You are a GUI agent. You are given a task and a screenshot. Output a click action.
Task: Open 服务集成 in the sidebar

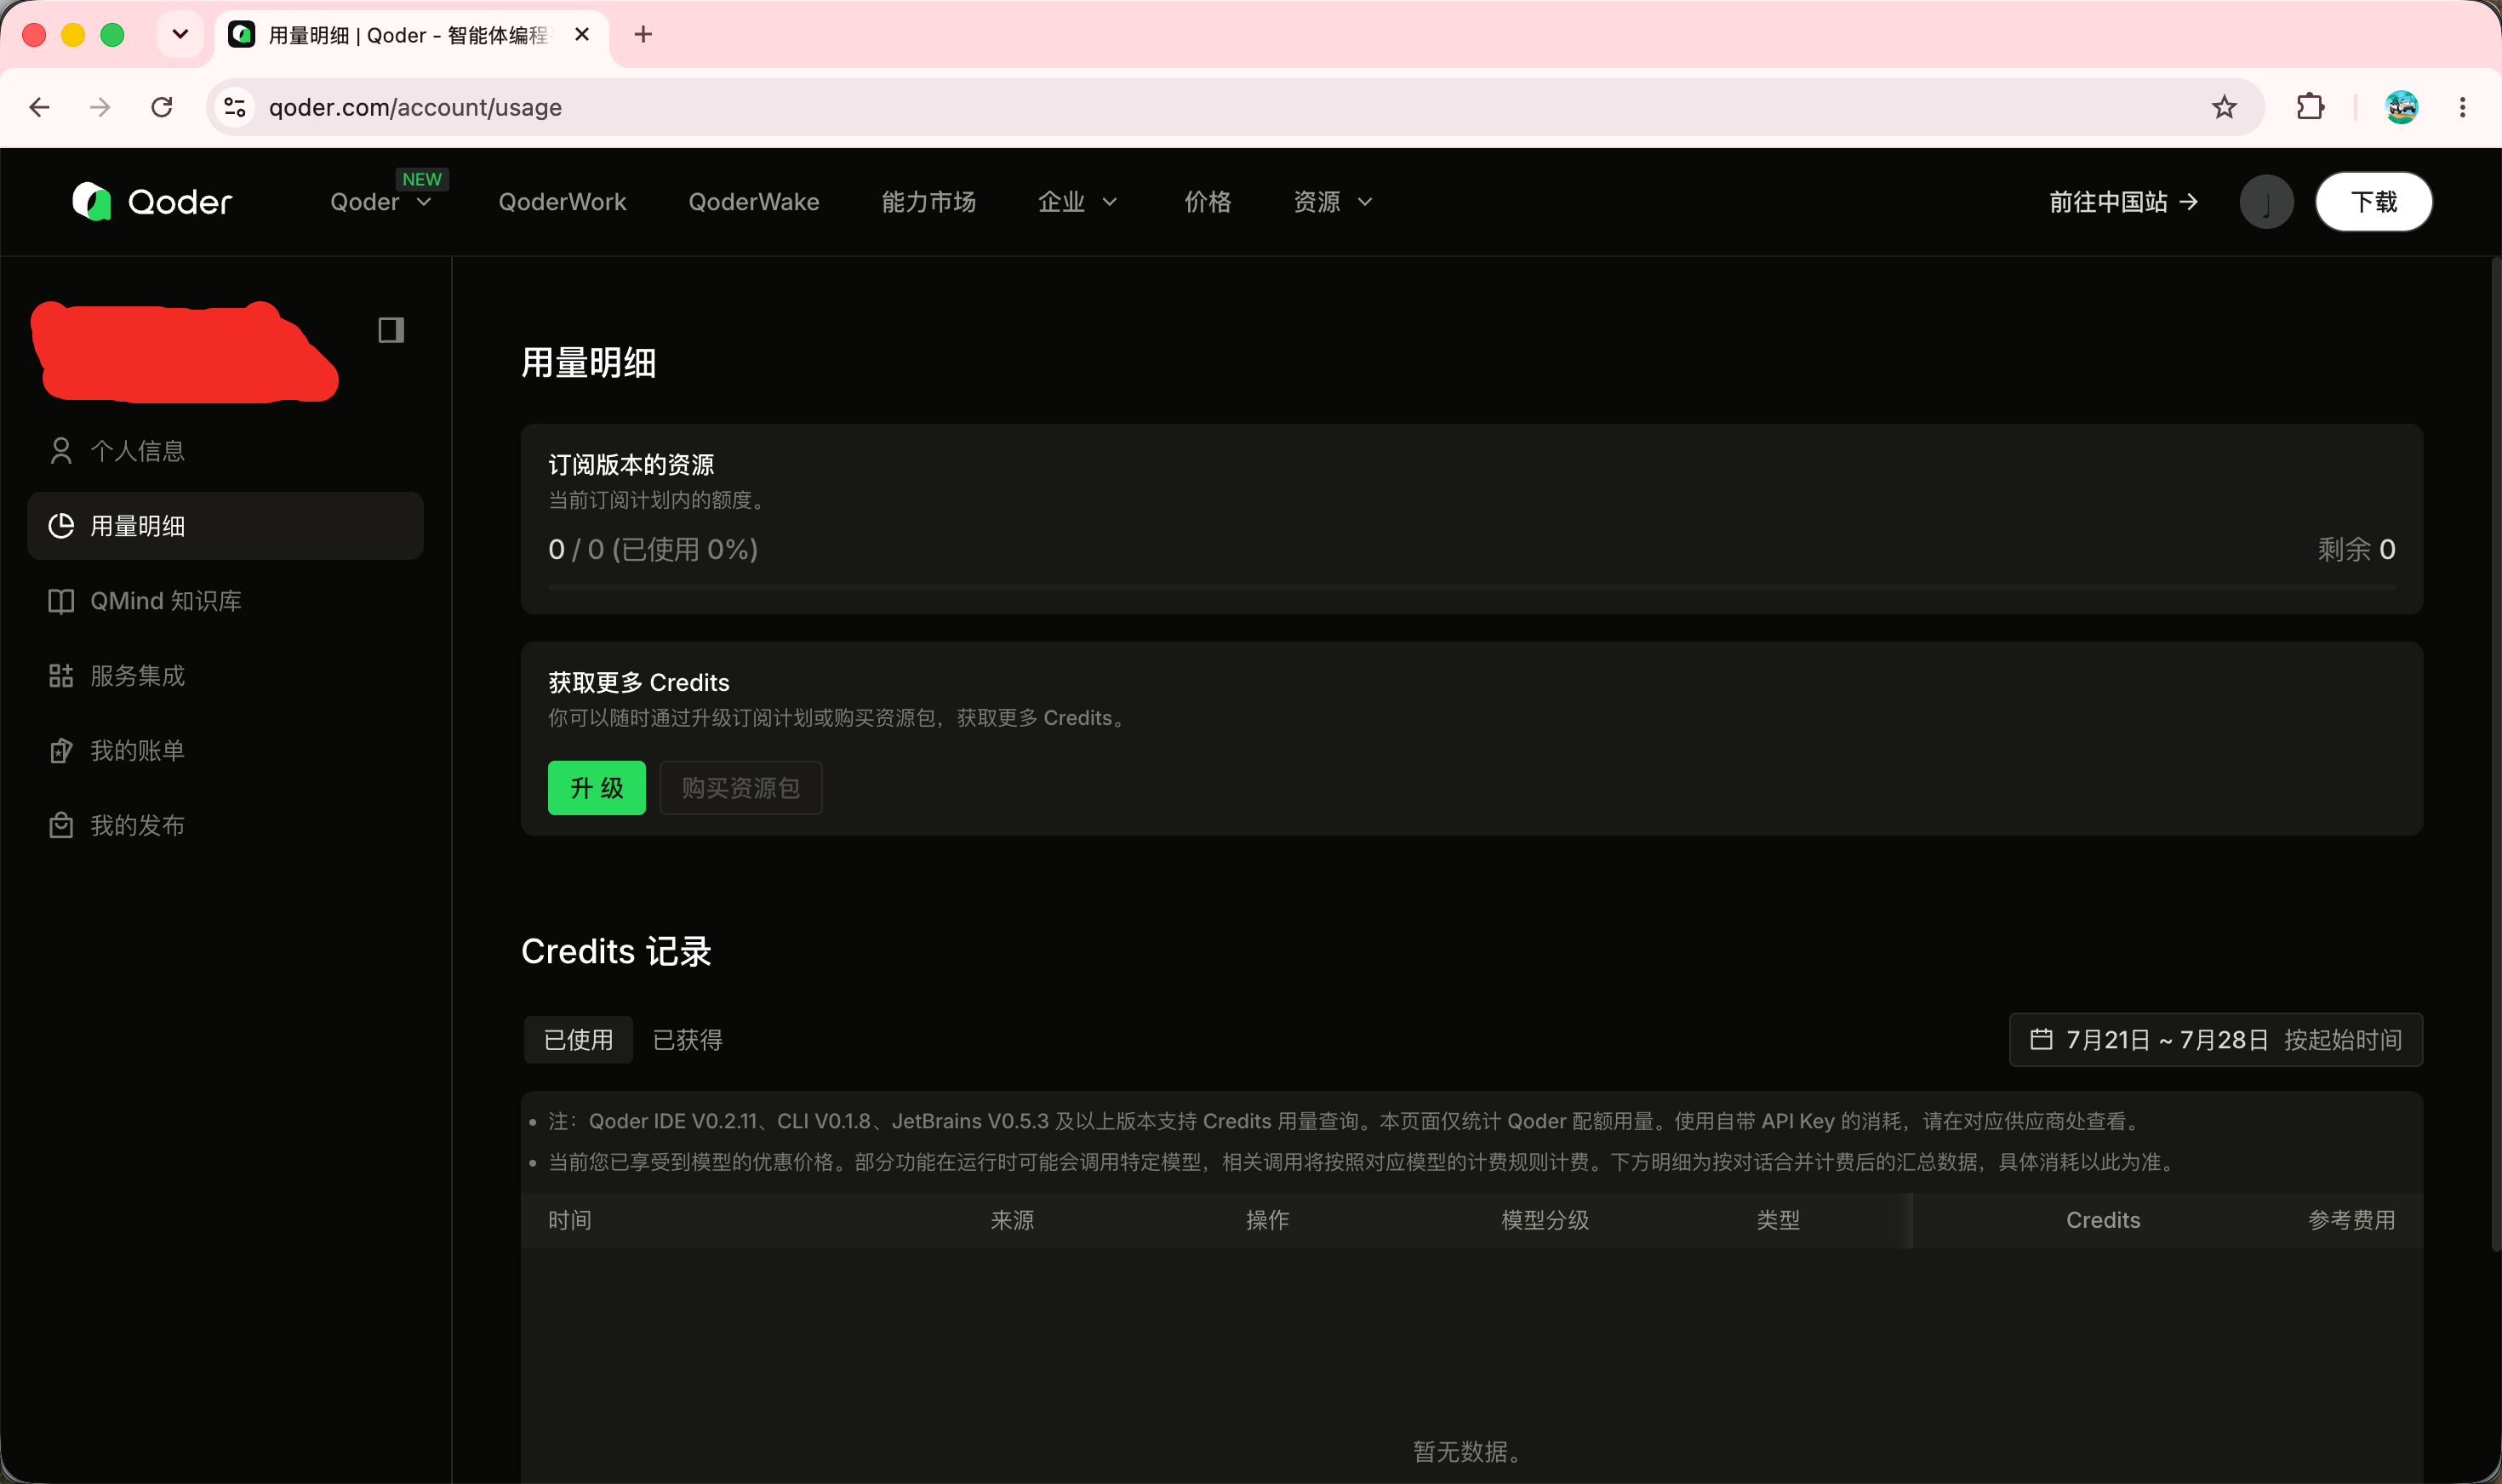click(225, 676)
